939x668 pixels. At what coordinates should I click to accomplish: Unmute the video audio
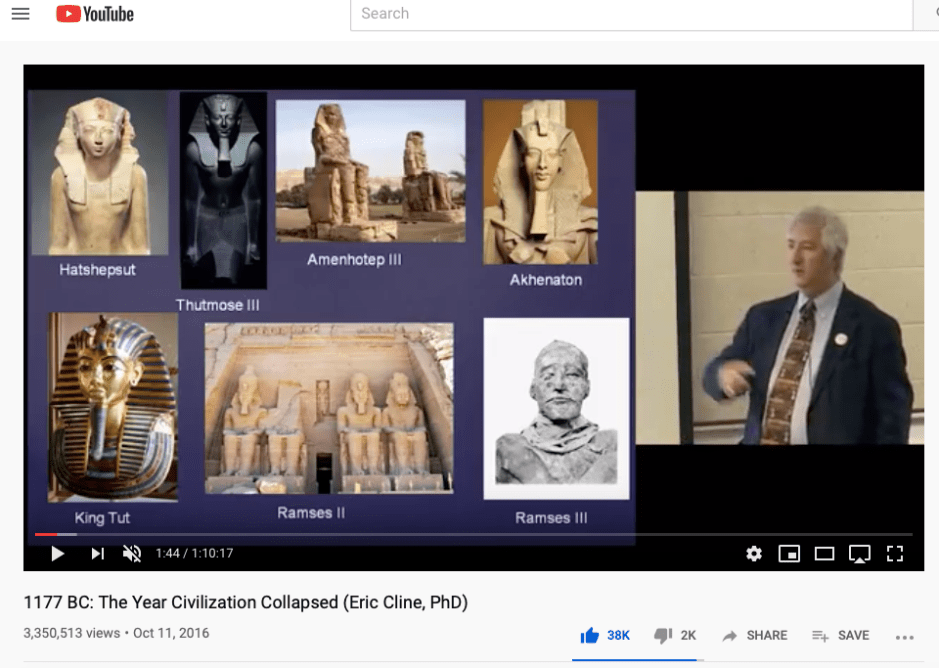[x=132, y=553]
